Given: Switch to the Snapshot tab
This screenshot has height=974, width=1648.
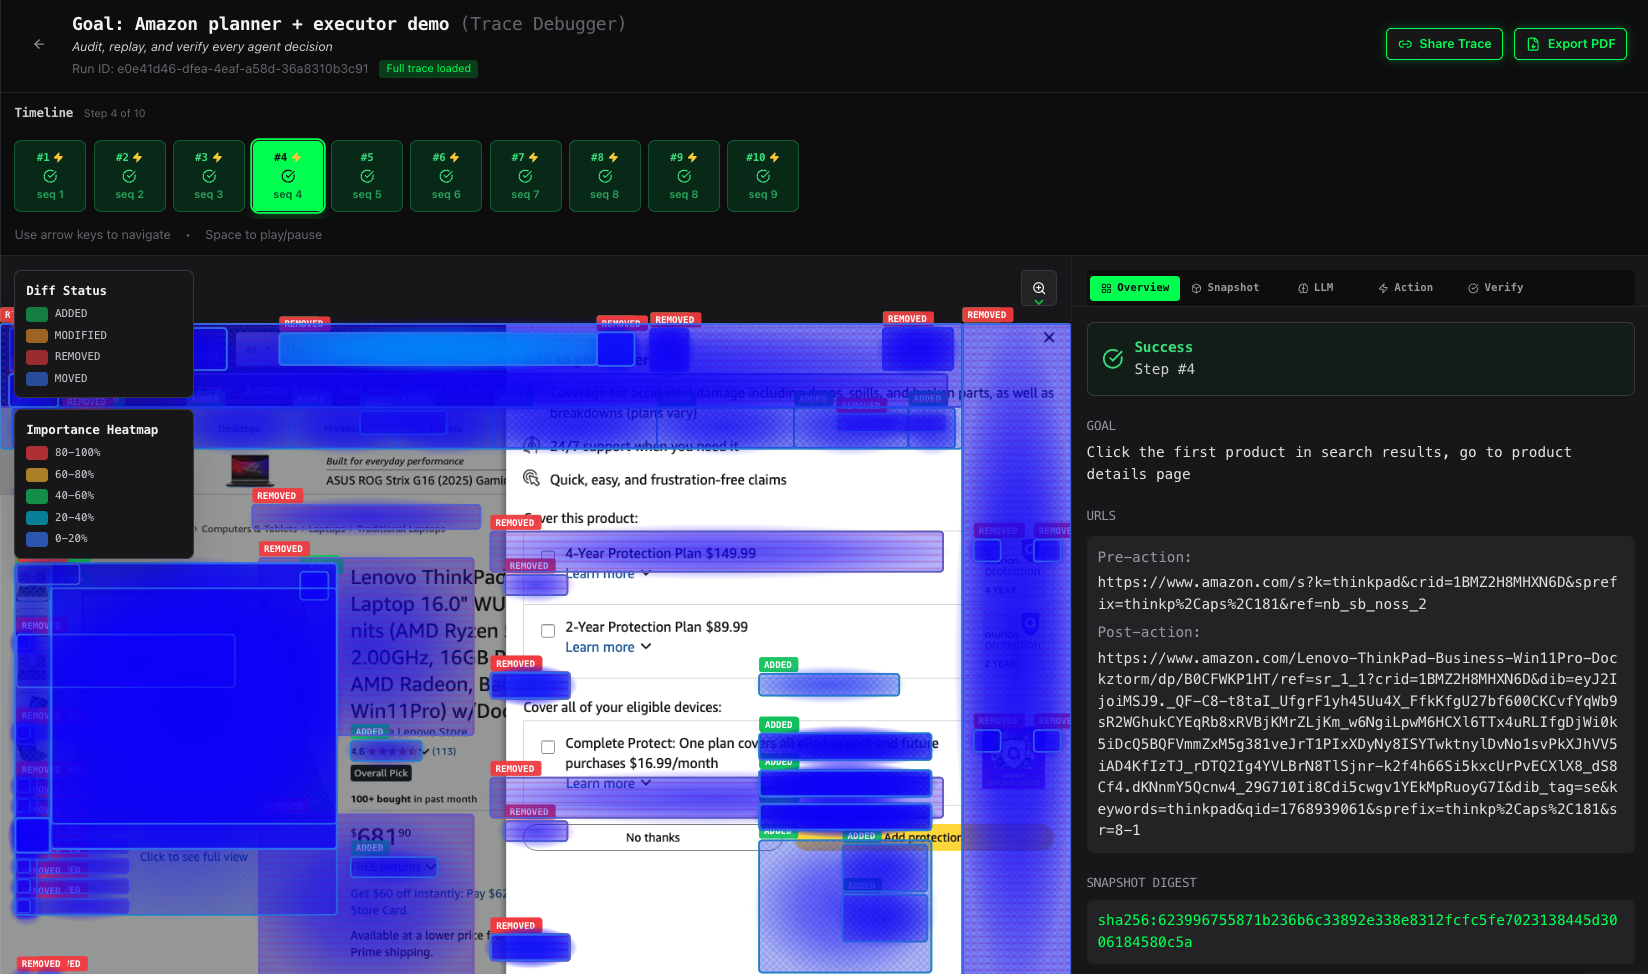Looking at the screenshot, I should pyautogui.click(x=1225, y=288).
